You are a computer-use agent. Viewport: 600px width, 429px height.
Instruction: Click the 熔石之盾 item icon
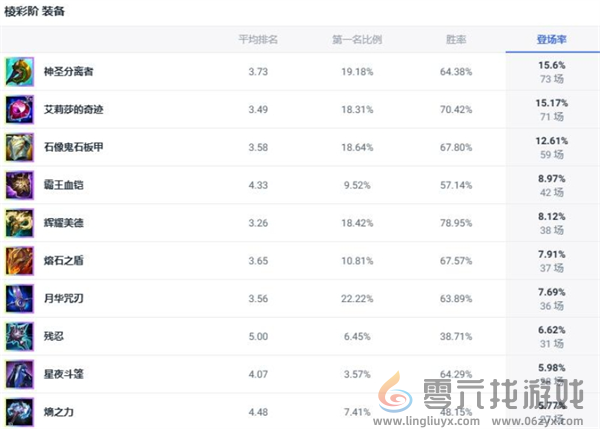pyautogui.click(x=19, y=261)
